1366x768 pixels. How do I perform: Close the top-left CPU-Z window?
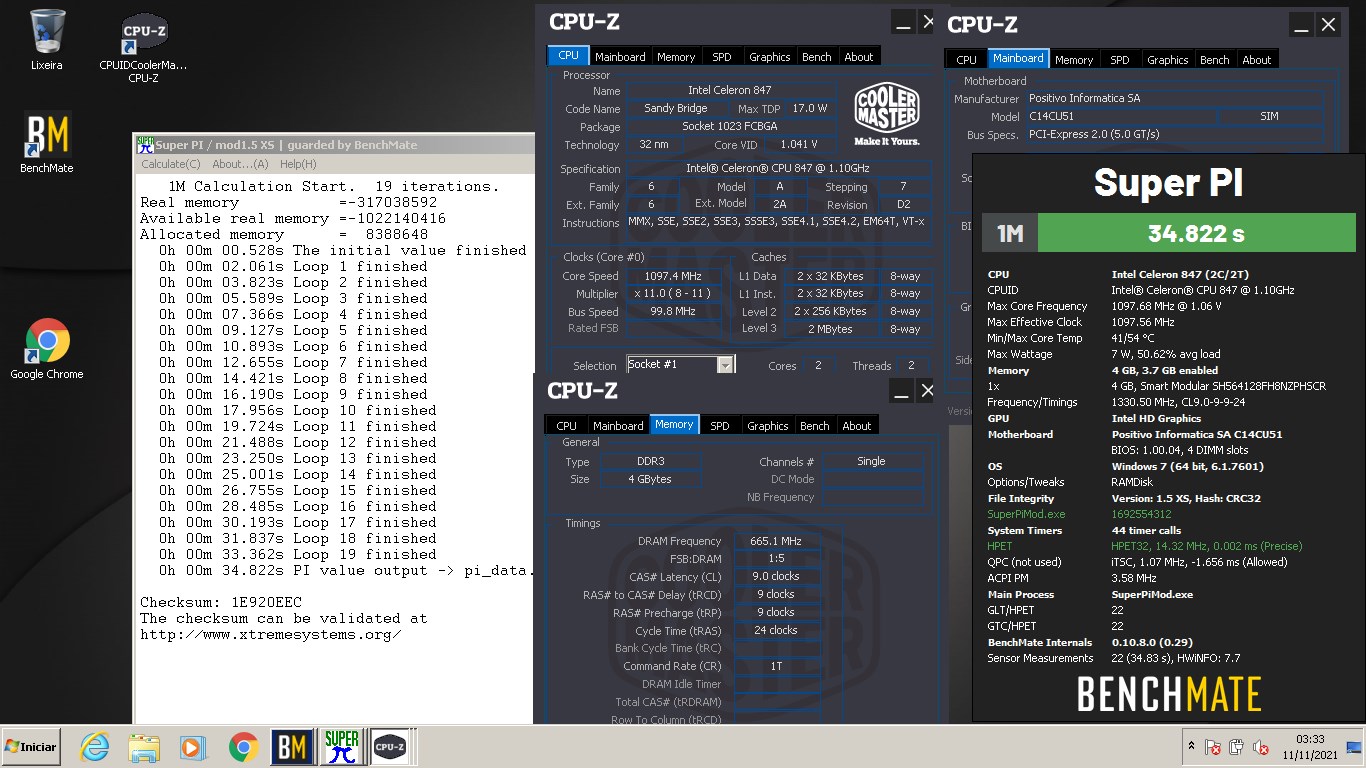928,23
